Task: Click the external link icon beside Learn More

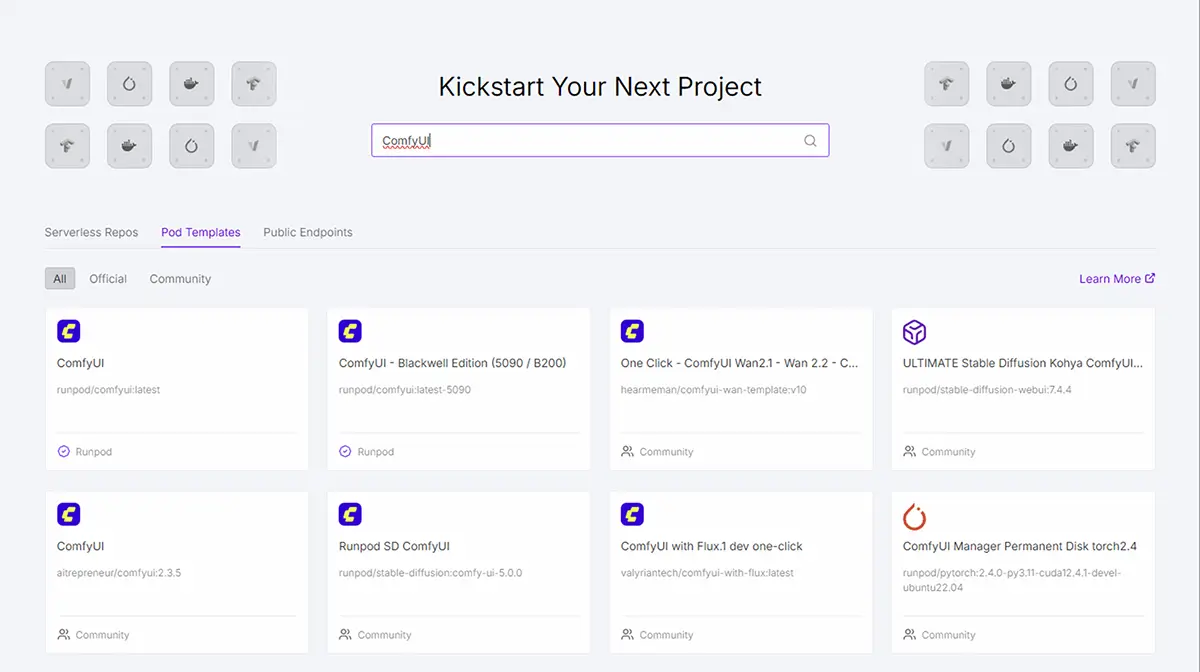Action: [x=1150, y=279]
